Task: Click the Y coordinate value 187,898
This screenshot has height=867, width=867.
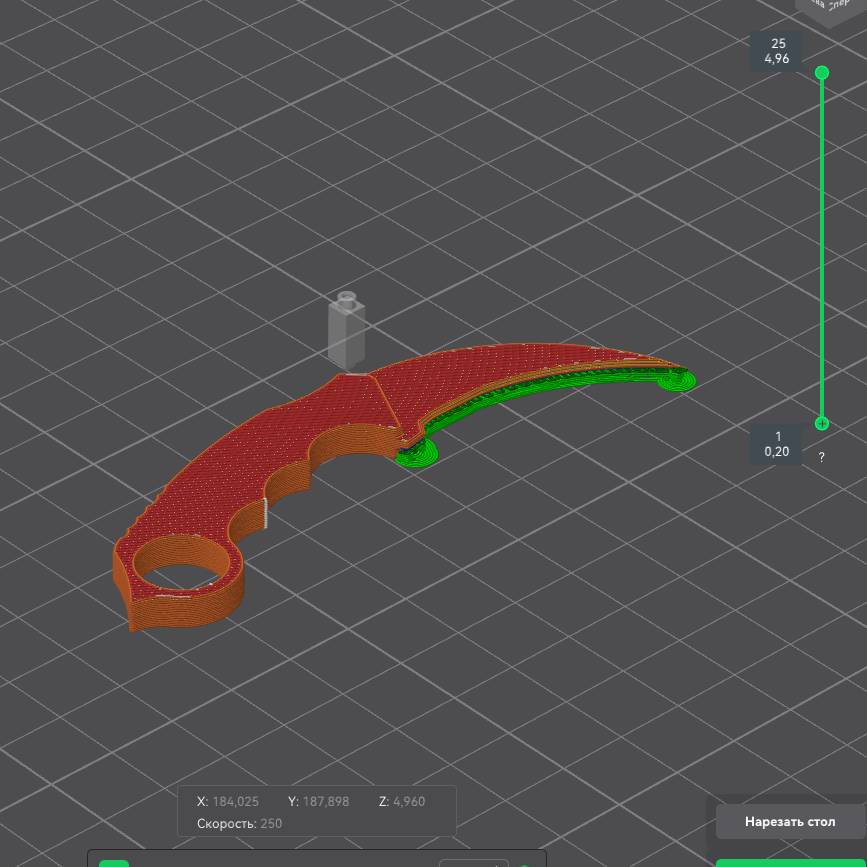Action: click(x=326, y=801)
